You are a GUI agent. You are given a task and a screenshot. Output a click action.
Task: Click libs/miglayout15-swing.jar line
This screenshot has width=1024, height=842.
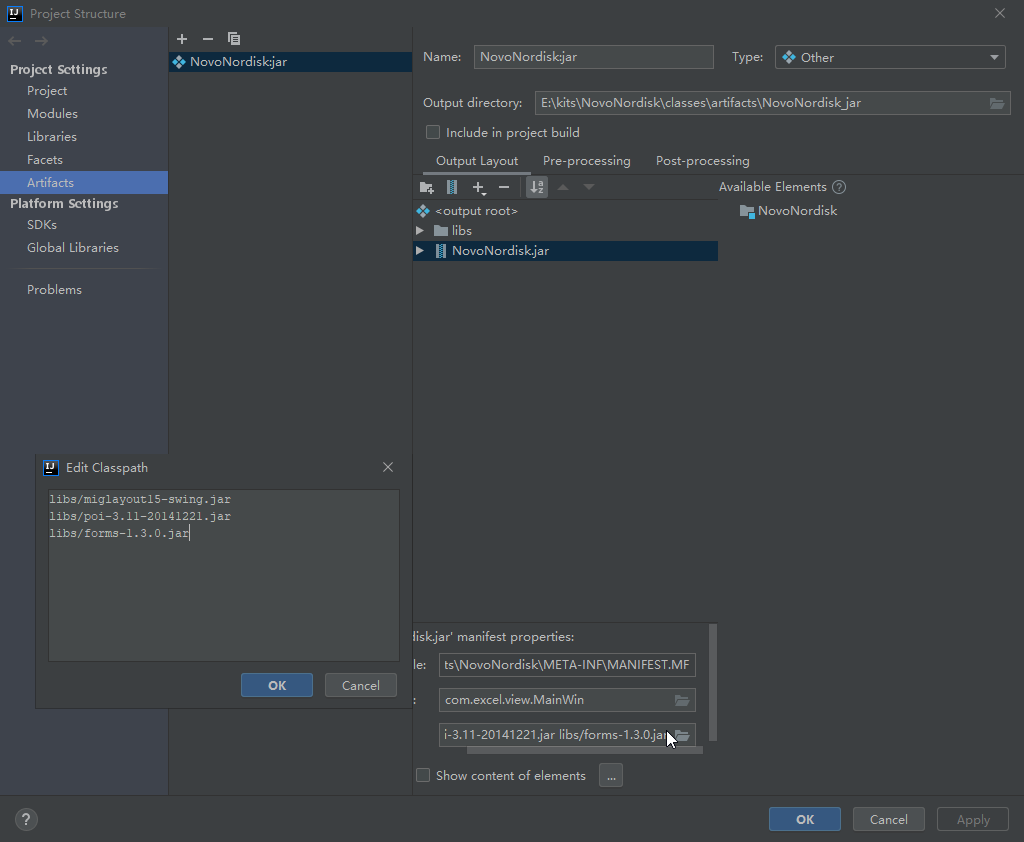pos(140,499)
